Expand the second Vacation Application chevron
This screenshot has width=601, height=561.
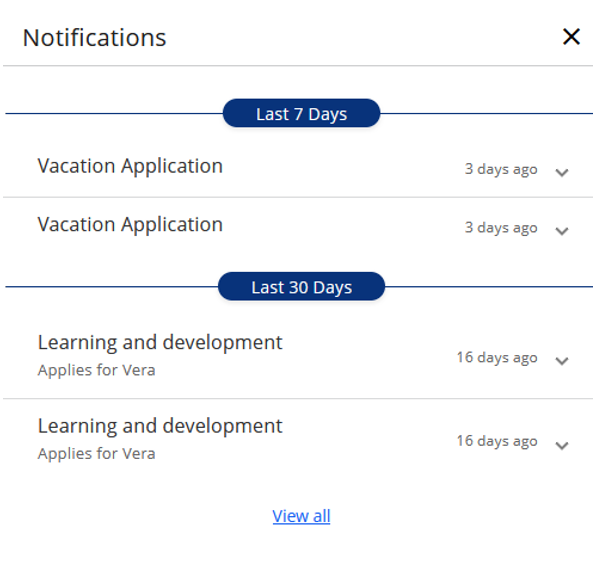point(562,231)
